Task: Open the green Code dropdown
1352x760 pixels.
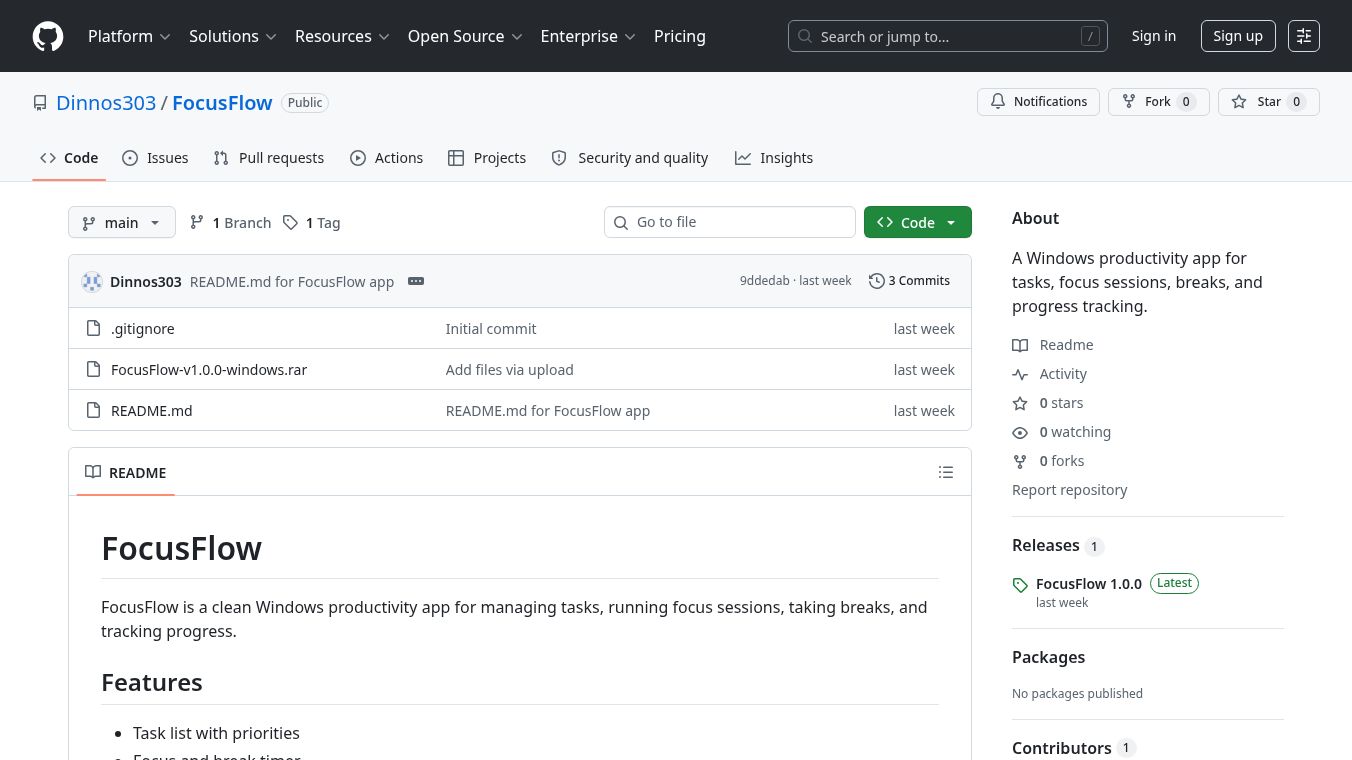Action: [x=917, y=222]
